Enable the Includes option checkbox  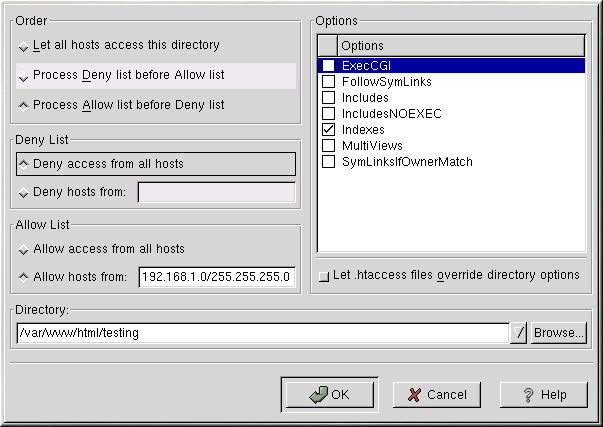pos(328,98)
